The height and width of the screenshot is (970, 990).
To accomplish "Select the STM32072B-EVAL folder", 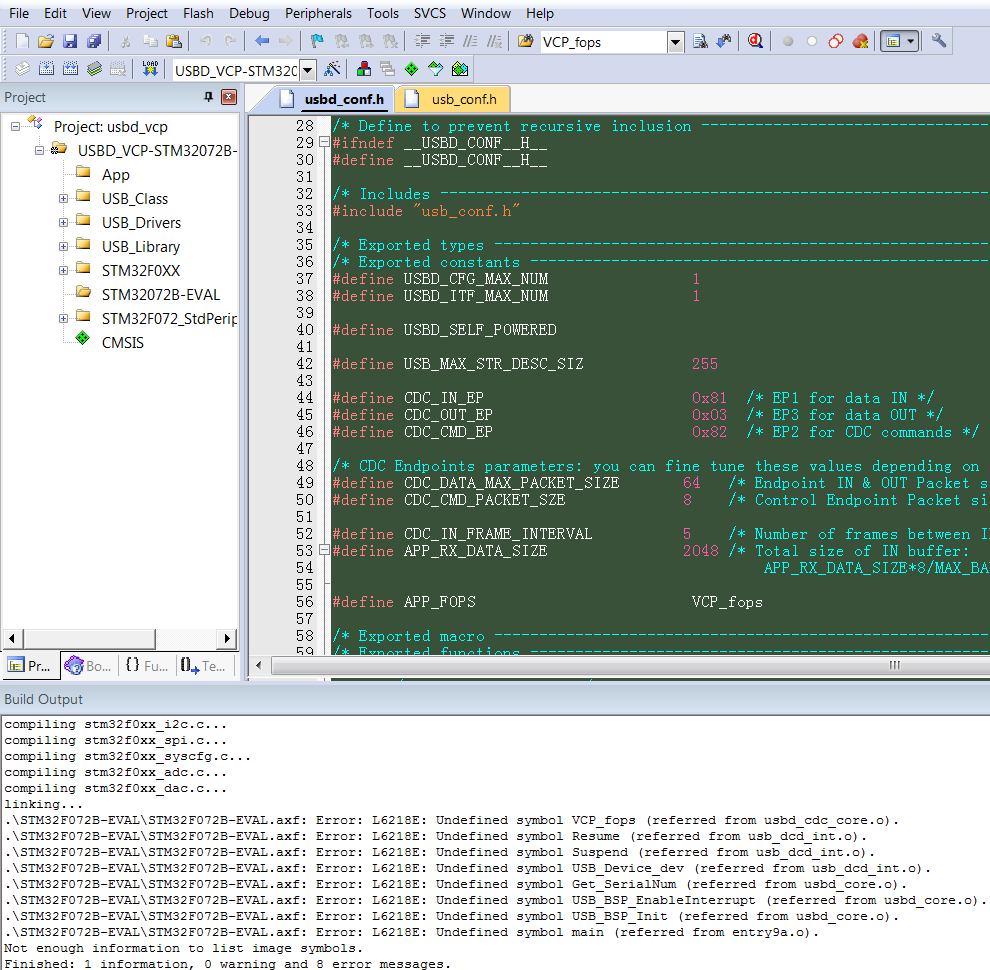I will pyautogui.click(x=160, y=294).
